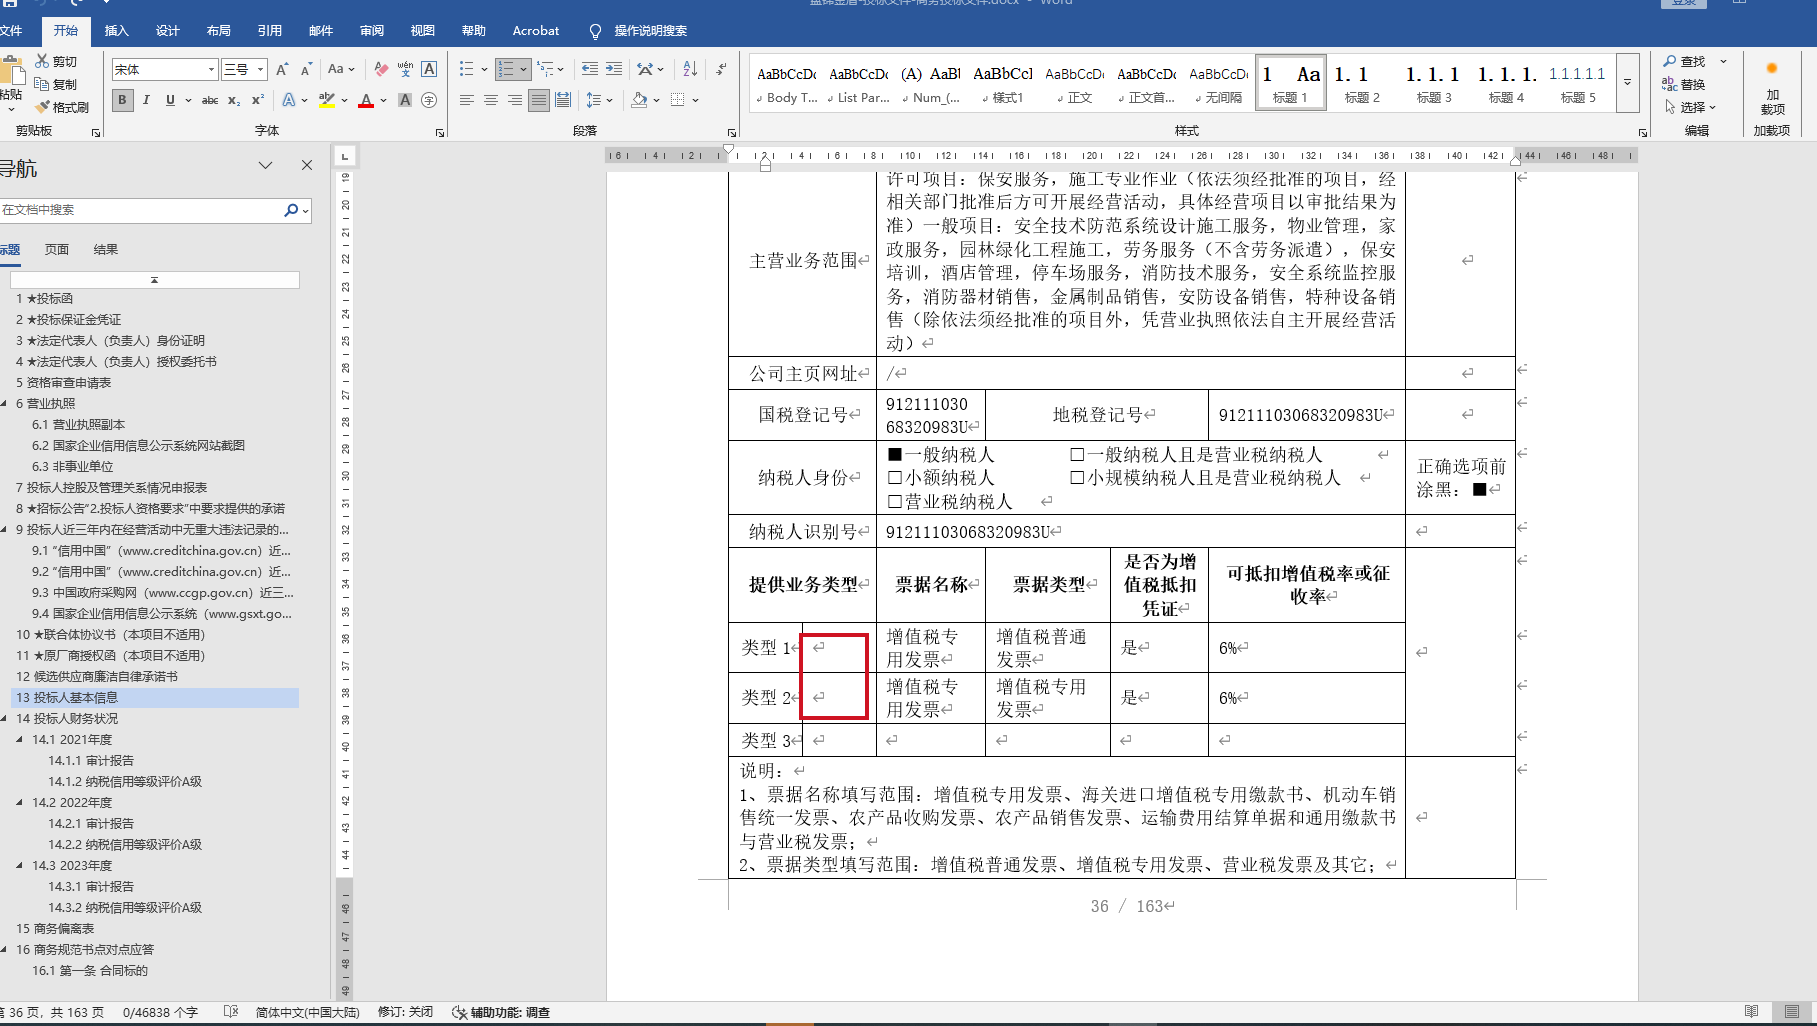Center the paragraph text

point(491,100)
